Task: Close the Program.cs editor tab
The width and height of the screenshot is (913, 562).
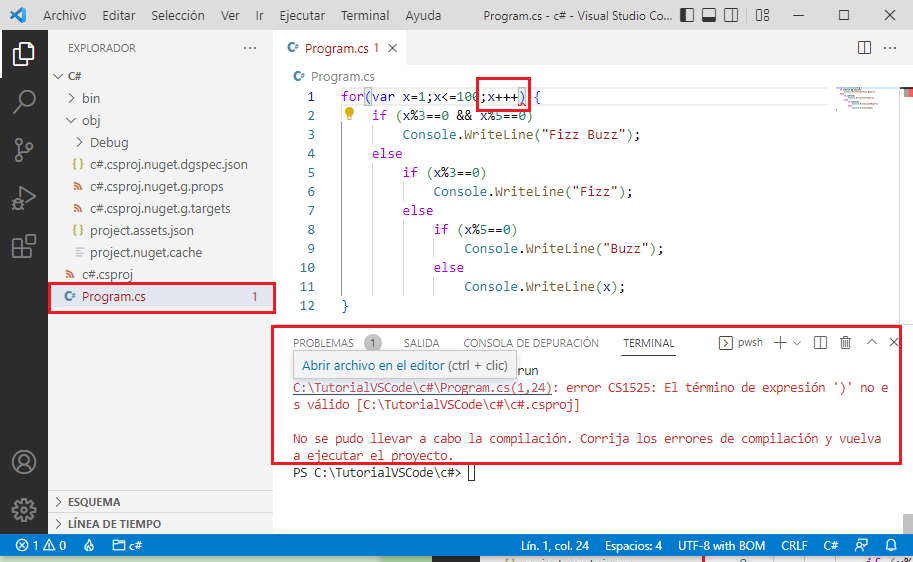Action: point(393,48)
